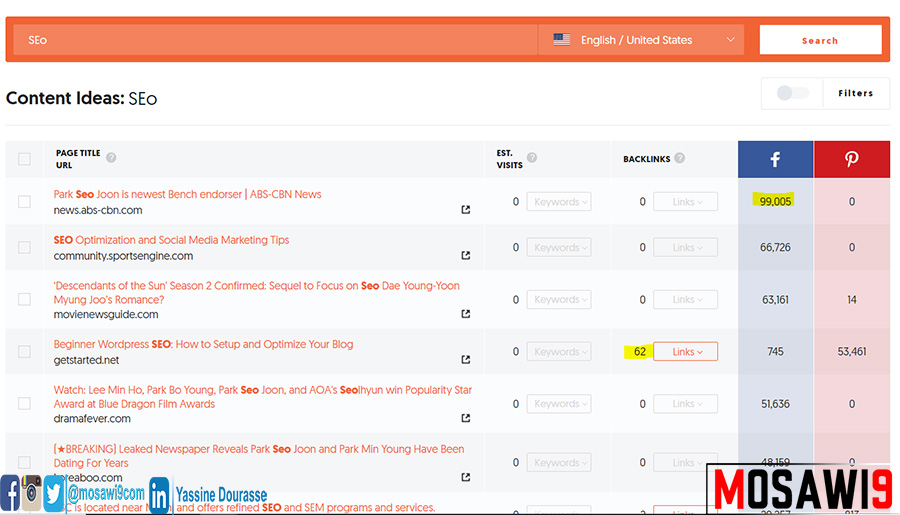This screenshot has width=900, height=515.
Task: Click the highlighted 99,005 Facebook count
Action: pos(775,201)
